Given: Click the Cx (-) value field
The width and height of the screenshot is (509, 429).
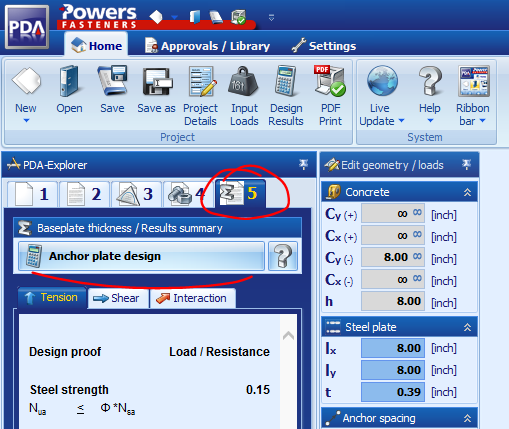Looking at the screenshot, I should pos(393,279).
